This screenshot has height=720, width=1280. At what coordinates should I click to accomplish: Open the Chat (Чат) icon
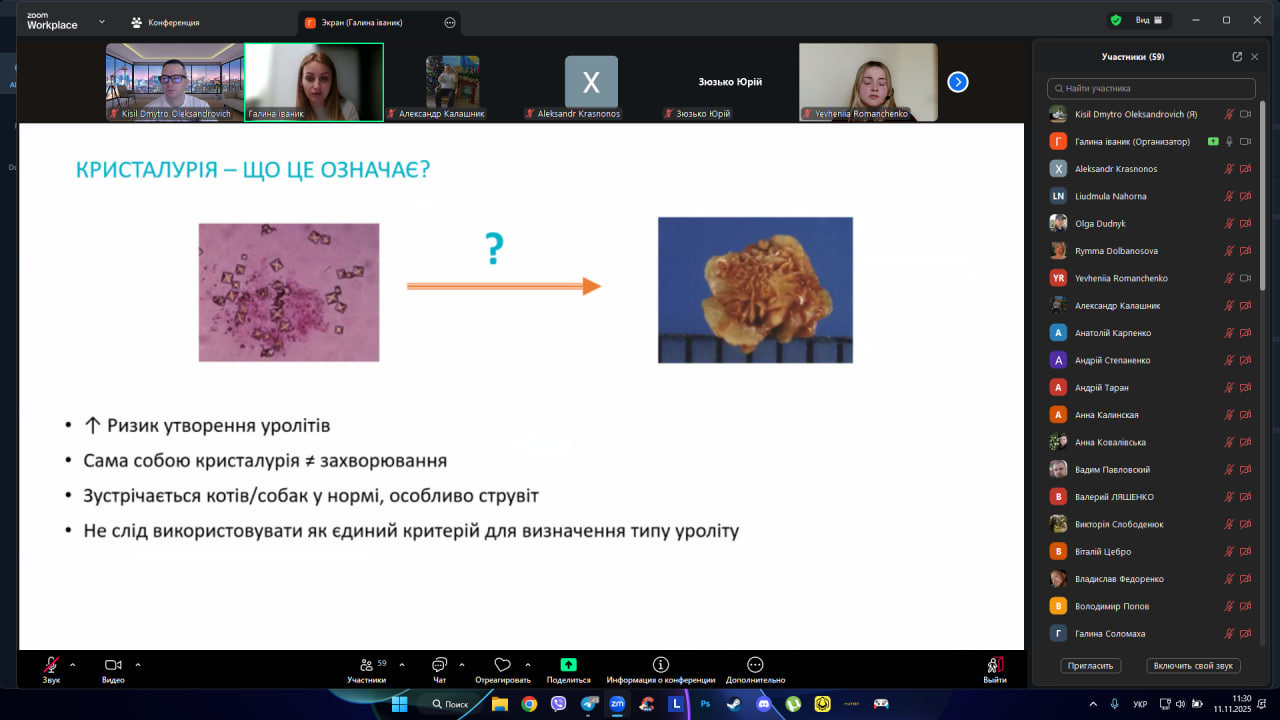pos(439,665)
